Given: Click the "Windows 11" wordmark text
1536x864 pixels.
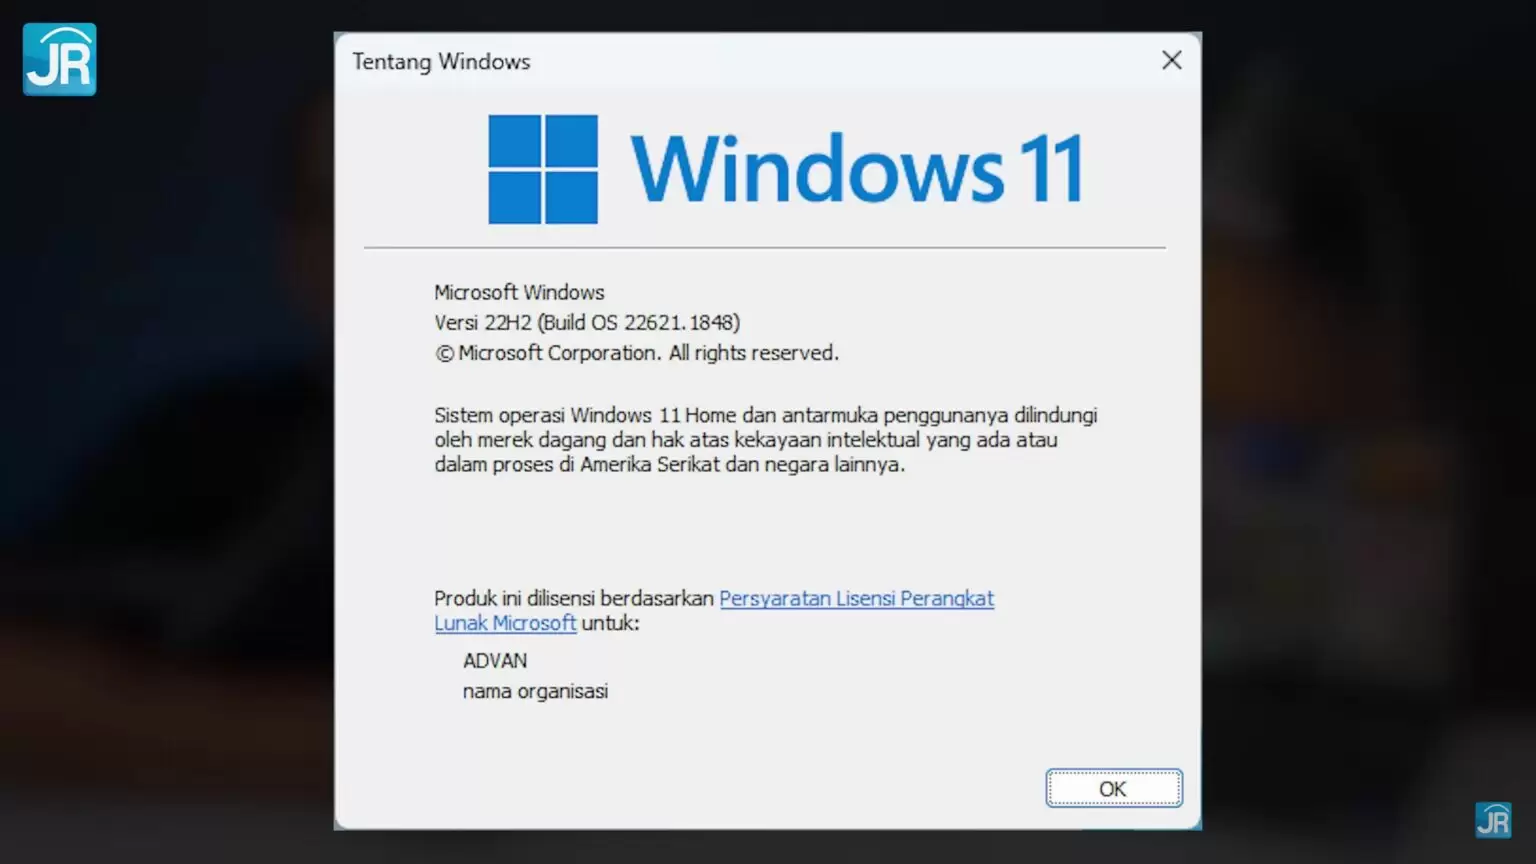Looking at the screenshot, I should point(857,169).
